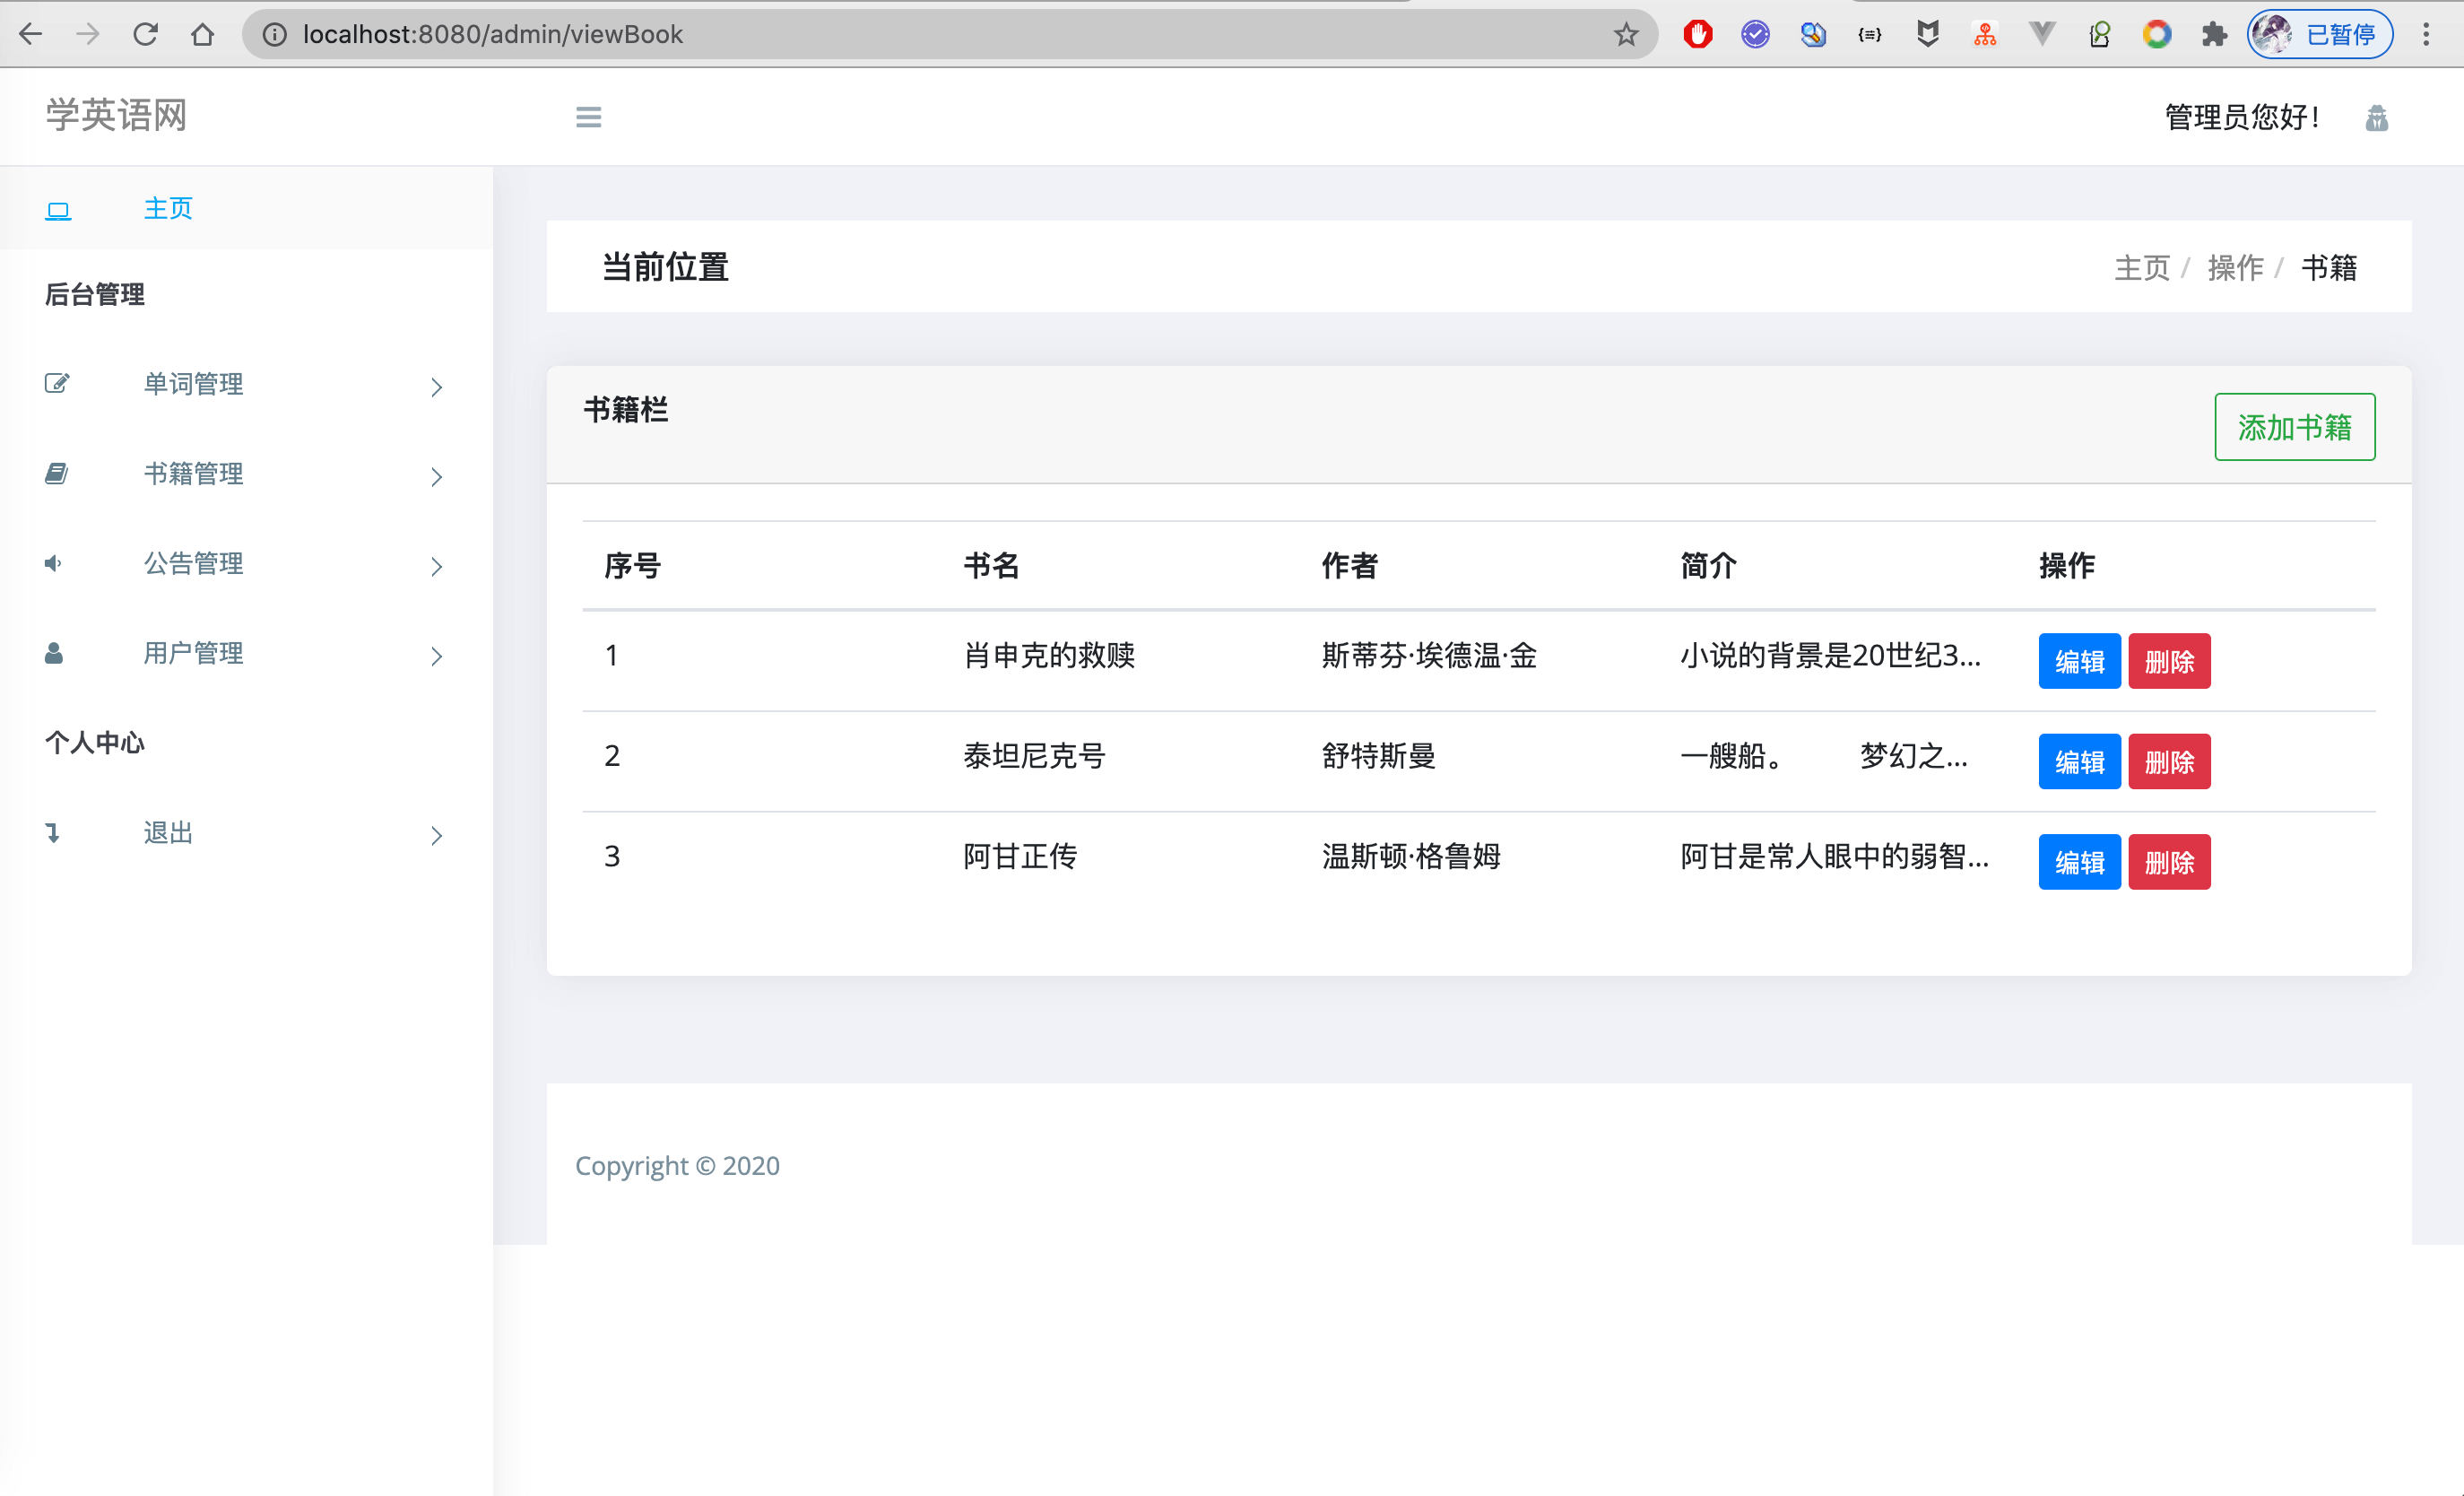Click the 主页 breadcrumb link

pyautogui.click(x=2141, y=268)
